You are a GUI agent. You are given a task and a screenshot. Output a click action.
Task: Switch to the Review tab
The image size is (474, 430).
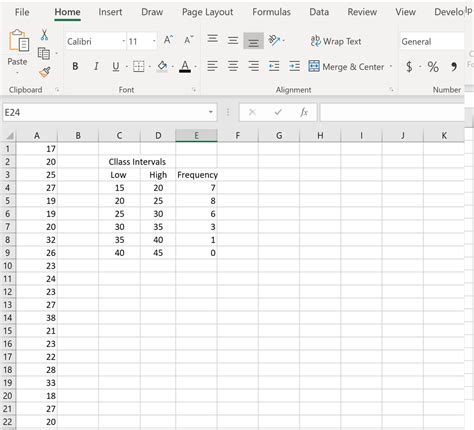[362, 12]
